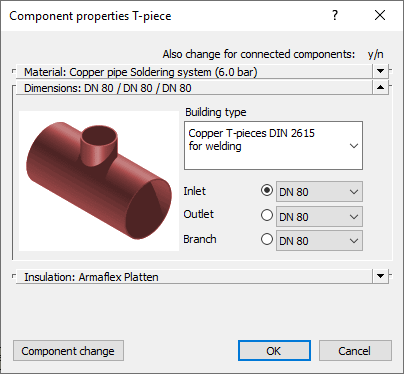Click the Dimensions: DN 80 header
The width and height of the screenshot is (404, 374).
(194, 88)
